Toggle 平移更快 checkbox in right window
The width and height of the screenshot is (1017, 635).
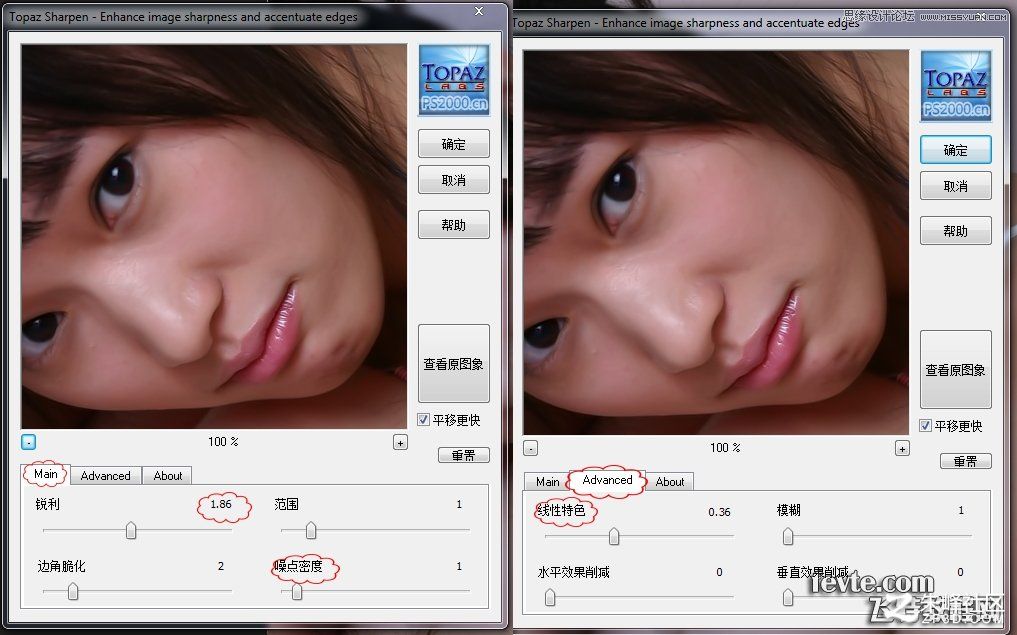[x=926, y=425]
